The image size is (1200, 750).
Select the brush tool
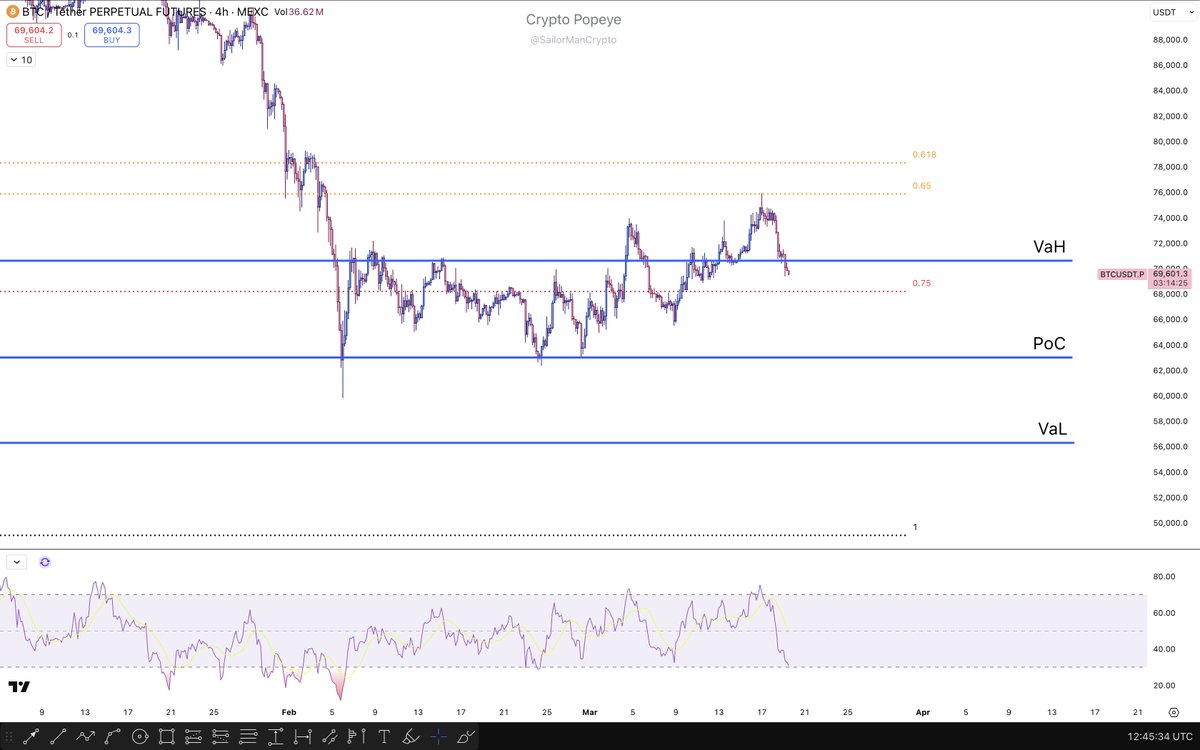(x=465, y=737)
